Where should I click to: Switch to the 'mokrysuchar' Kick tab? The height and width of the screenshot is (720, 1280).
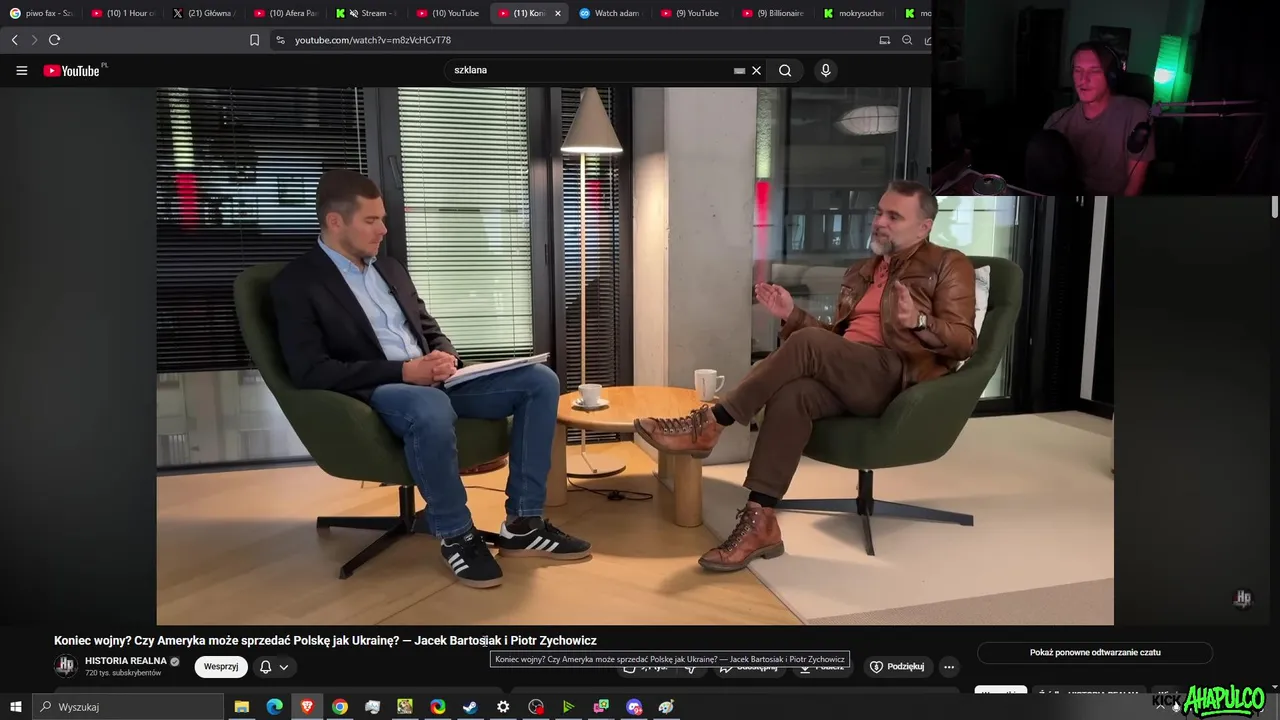coord(856,13)
